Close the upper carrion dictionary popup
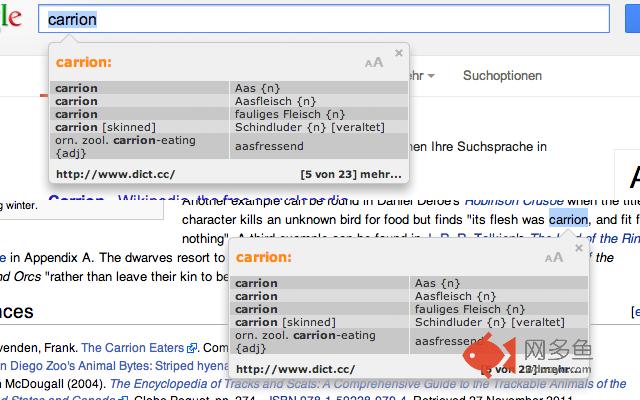The width and height of the screenshot is (640, 400). (x=399, y=53)
